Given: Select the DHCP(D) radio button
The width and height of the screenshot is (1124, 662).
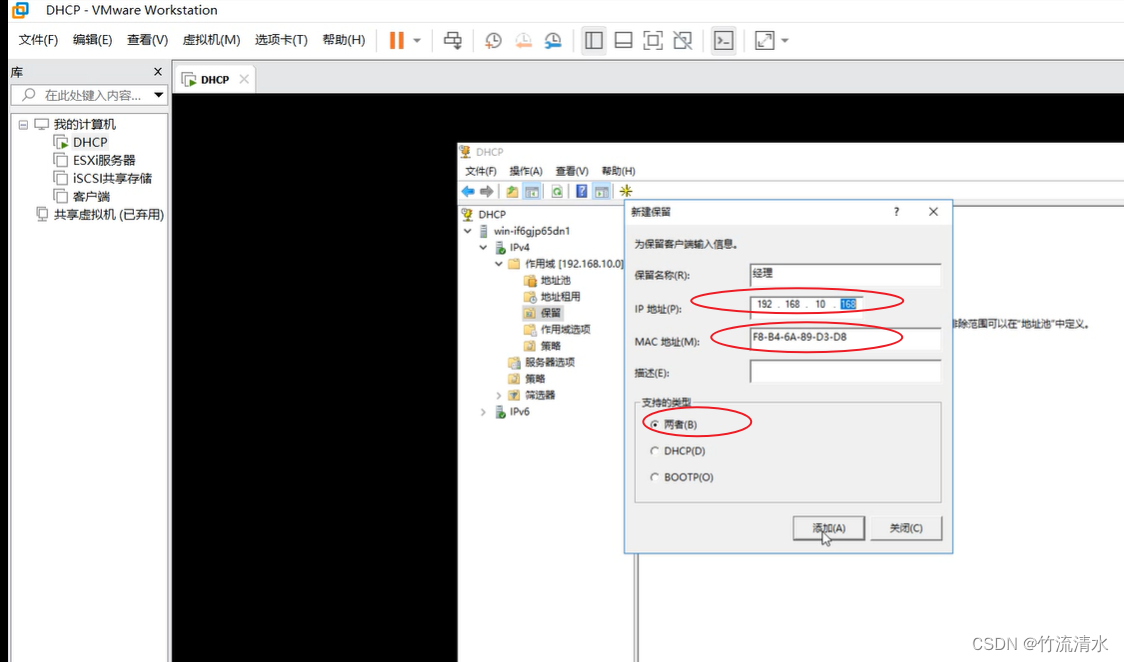Looking at the screenshot, I should click(x=654, y=451).
